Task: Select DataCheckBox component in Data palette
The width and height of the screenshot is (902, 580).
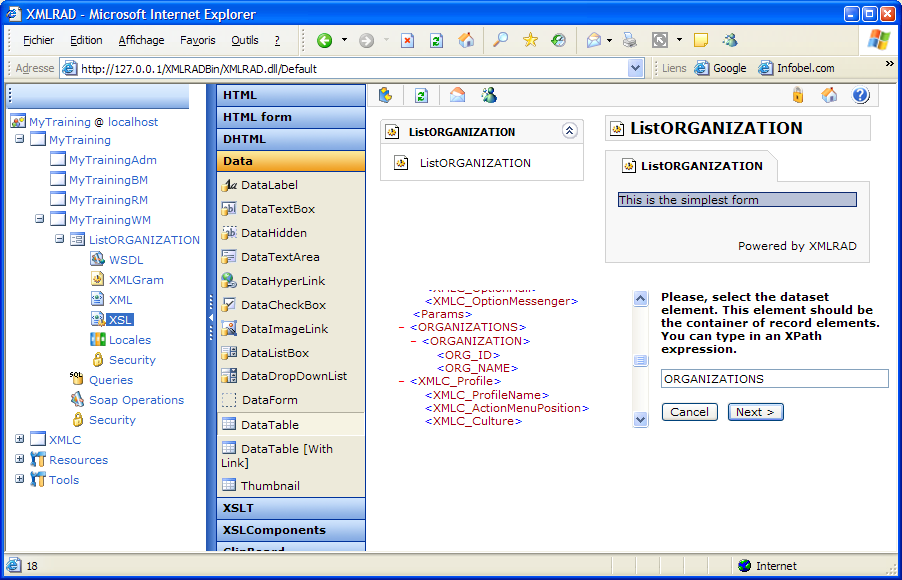Action: 282,305
